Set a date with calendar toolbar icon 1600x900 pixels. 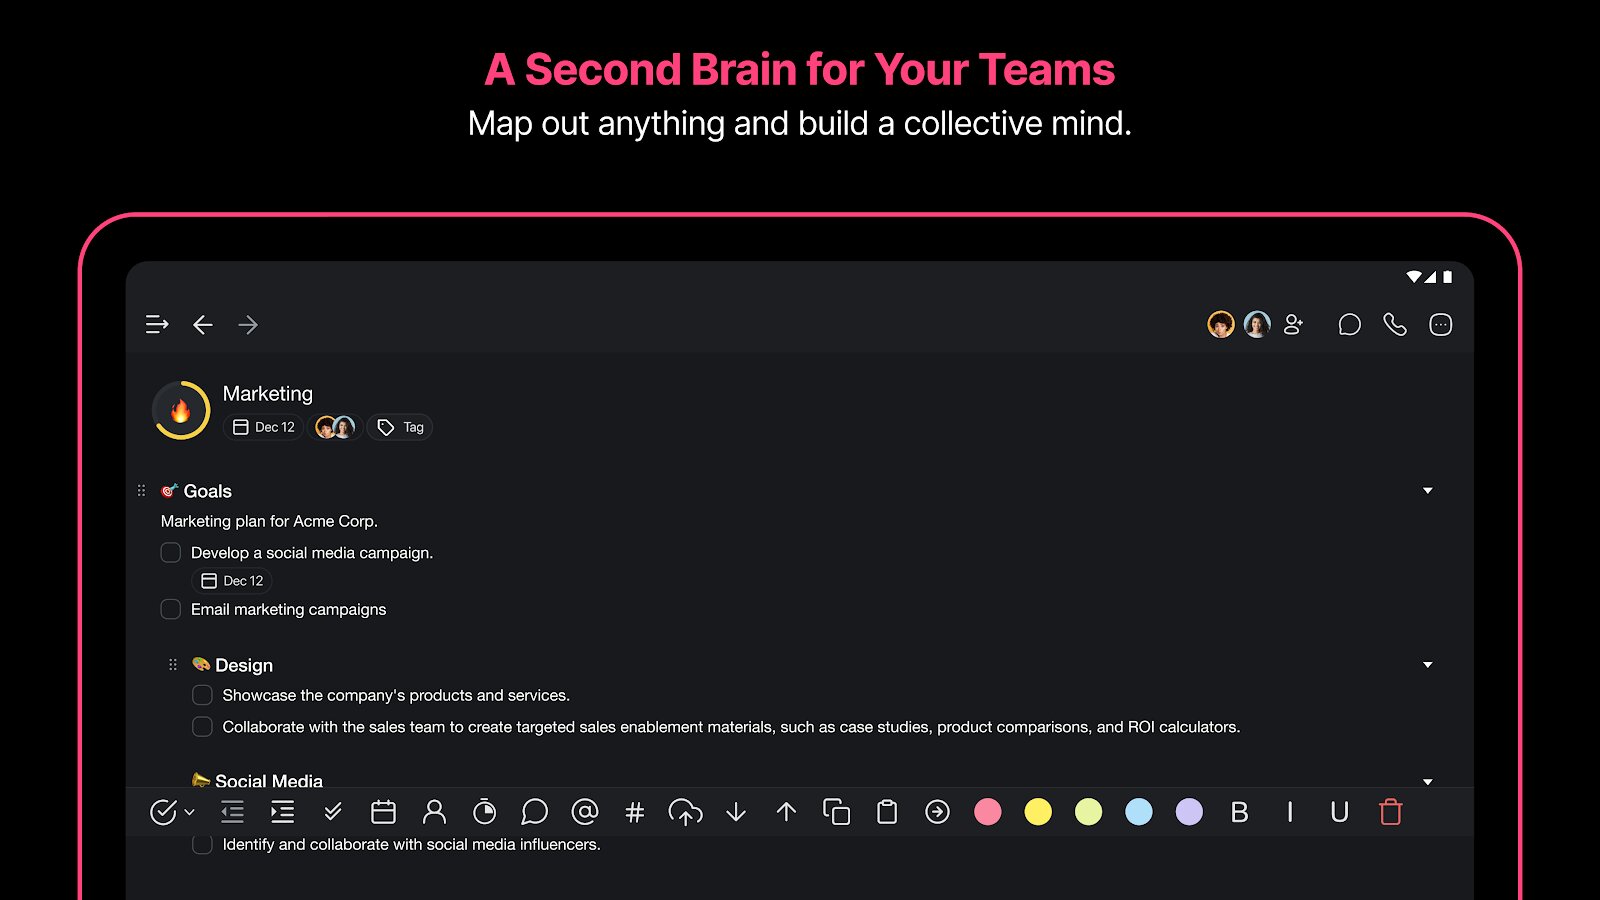click(384, 812)
